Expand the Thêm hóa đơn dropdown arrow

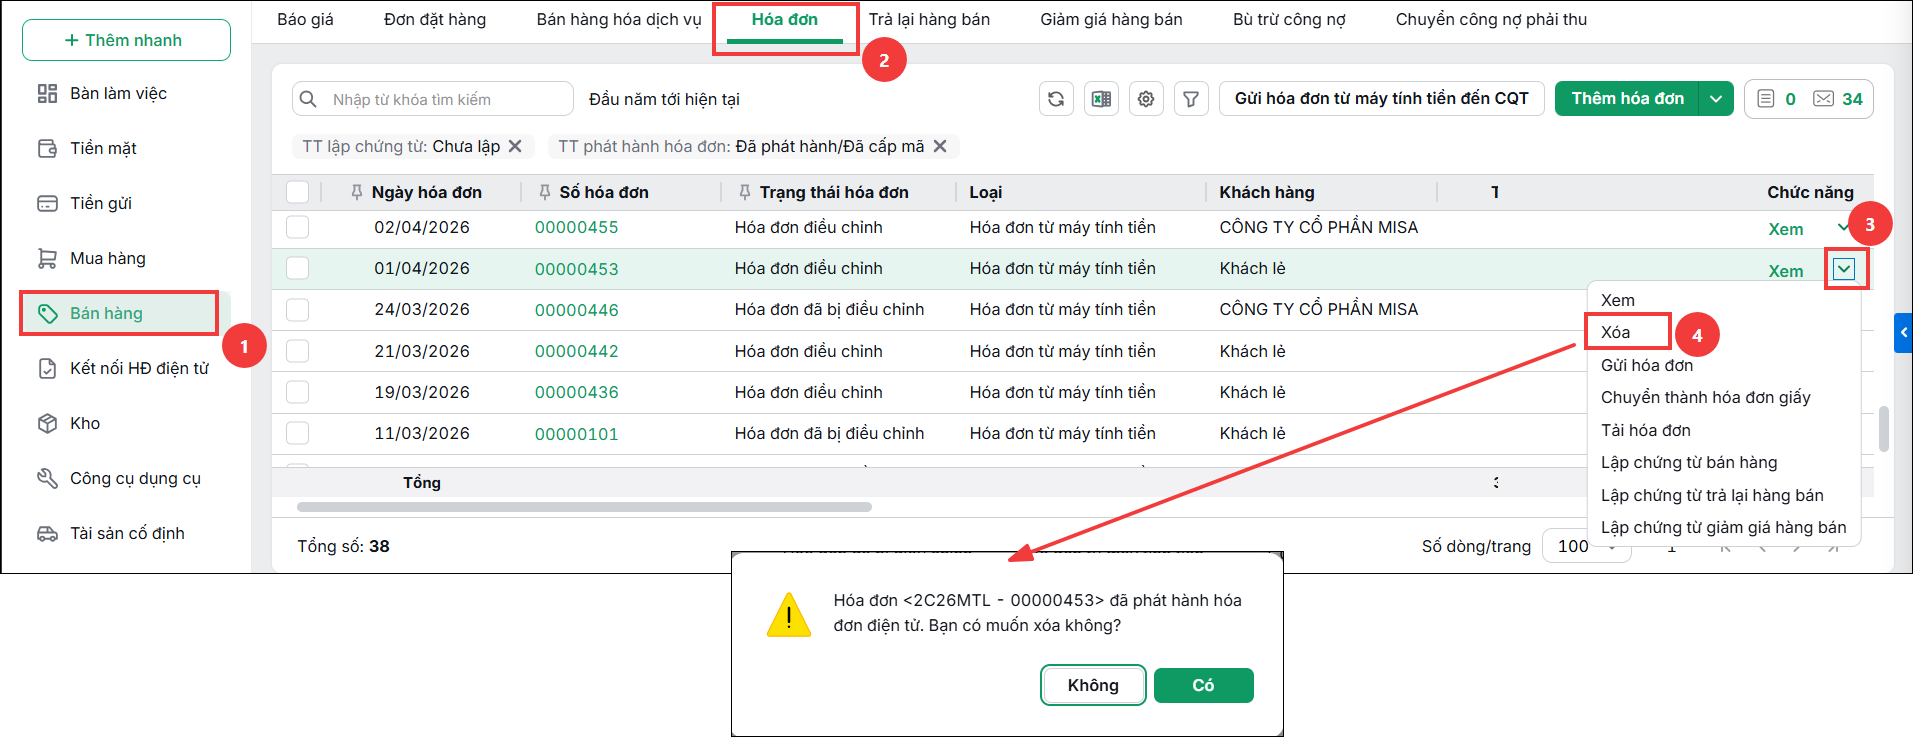click(1716, 99)
